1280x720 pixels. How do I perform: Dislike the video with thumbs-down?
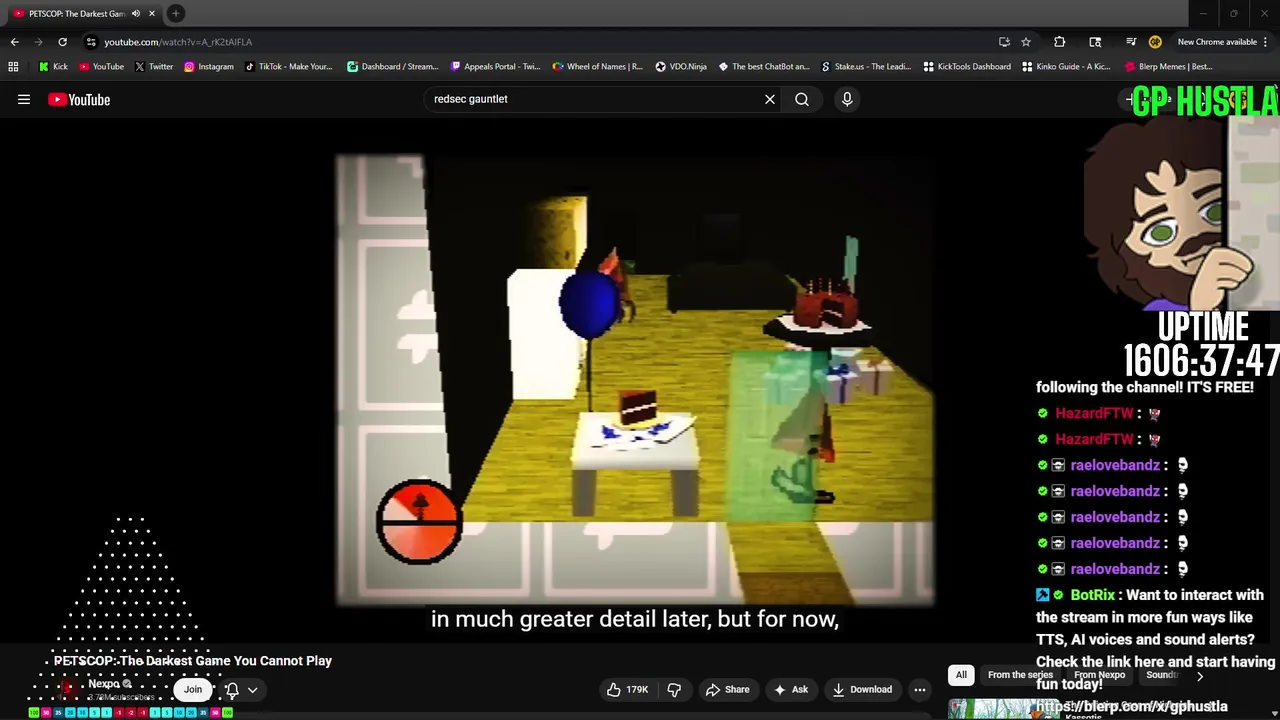tap(674, 689)
